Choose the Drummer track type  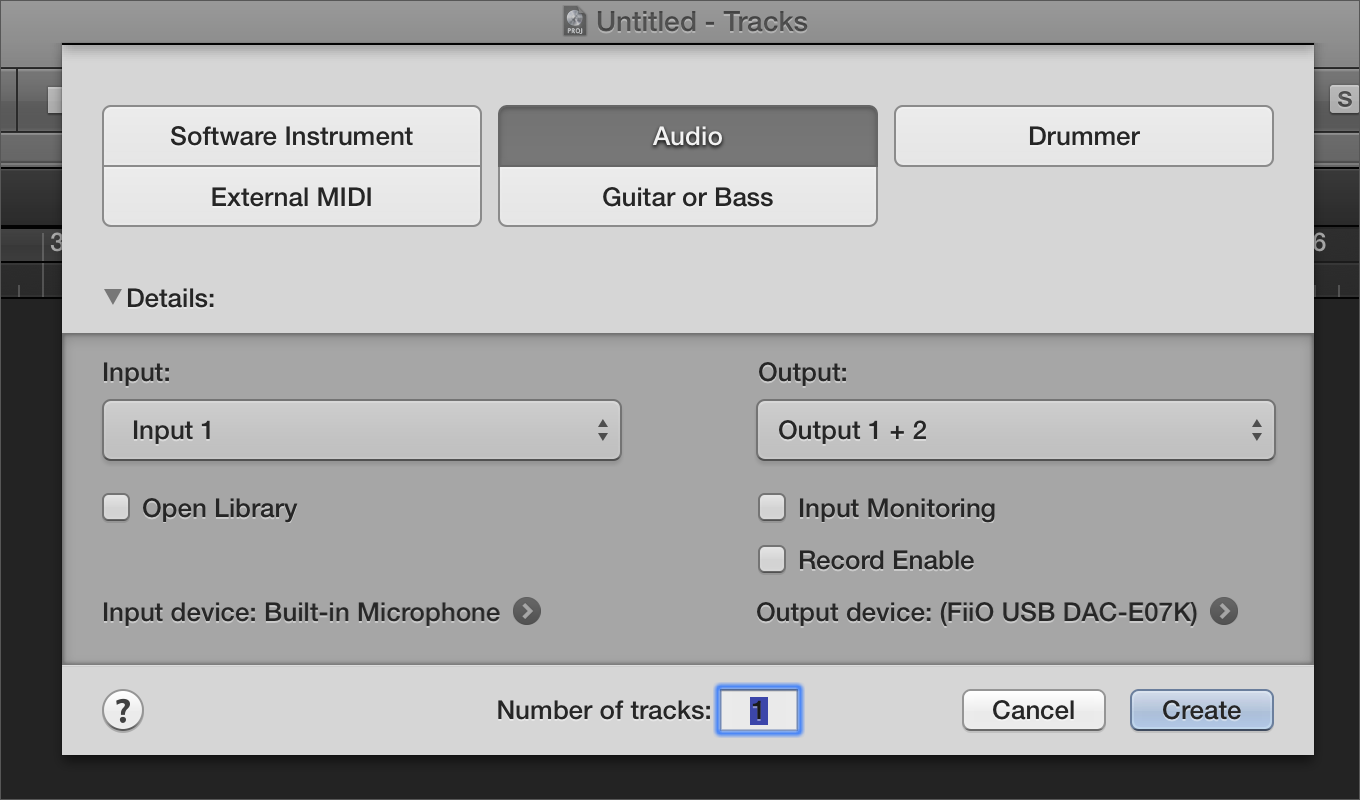click(1083, 136)
